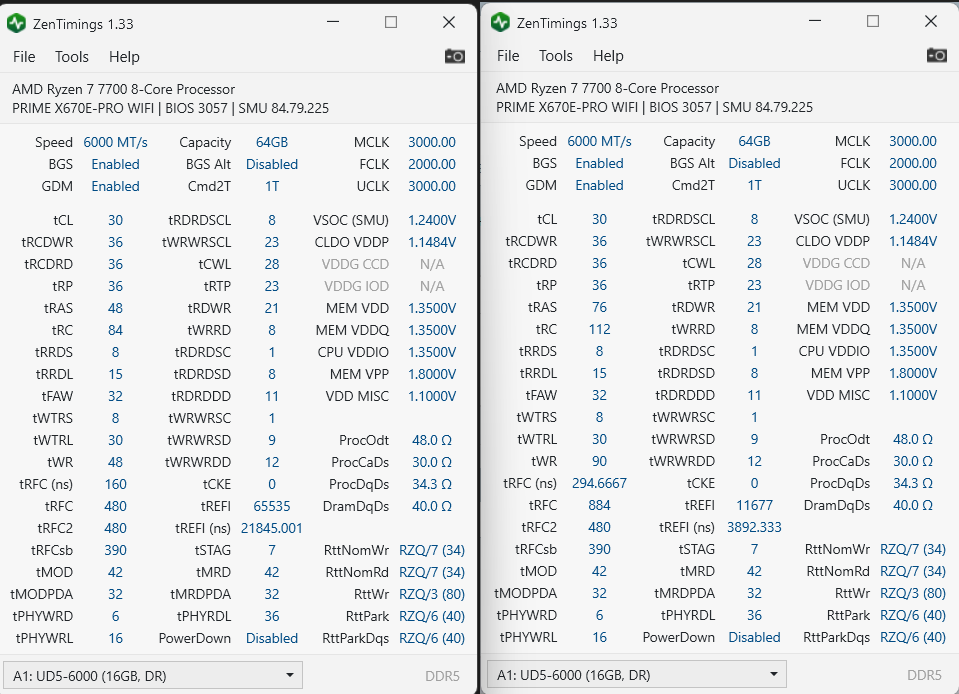This screenshot has width=959, height=694.
Task: Open Help menu in right ZenTimings window
Action: (x=608, y=56)
